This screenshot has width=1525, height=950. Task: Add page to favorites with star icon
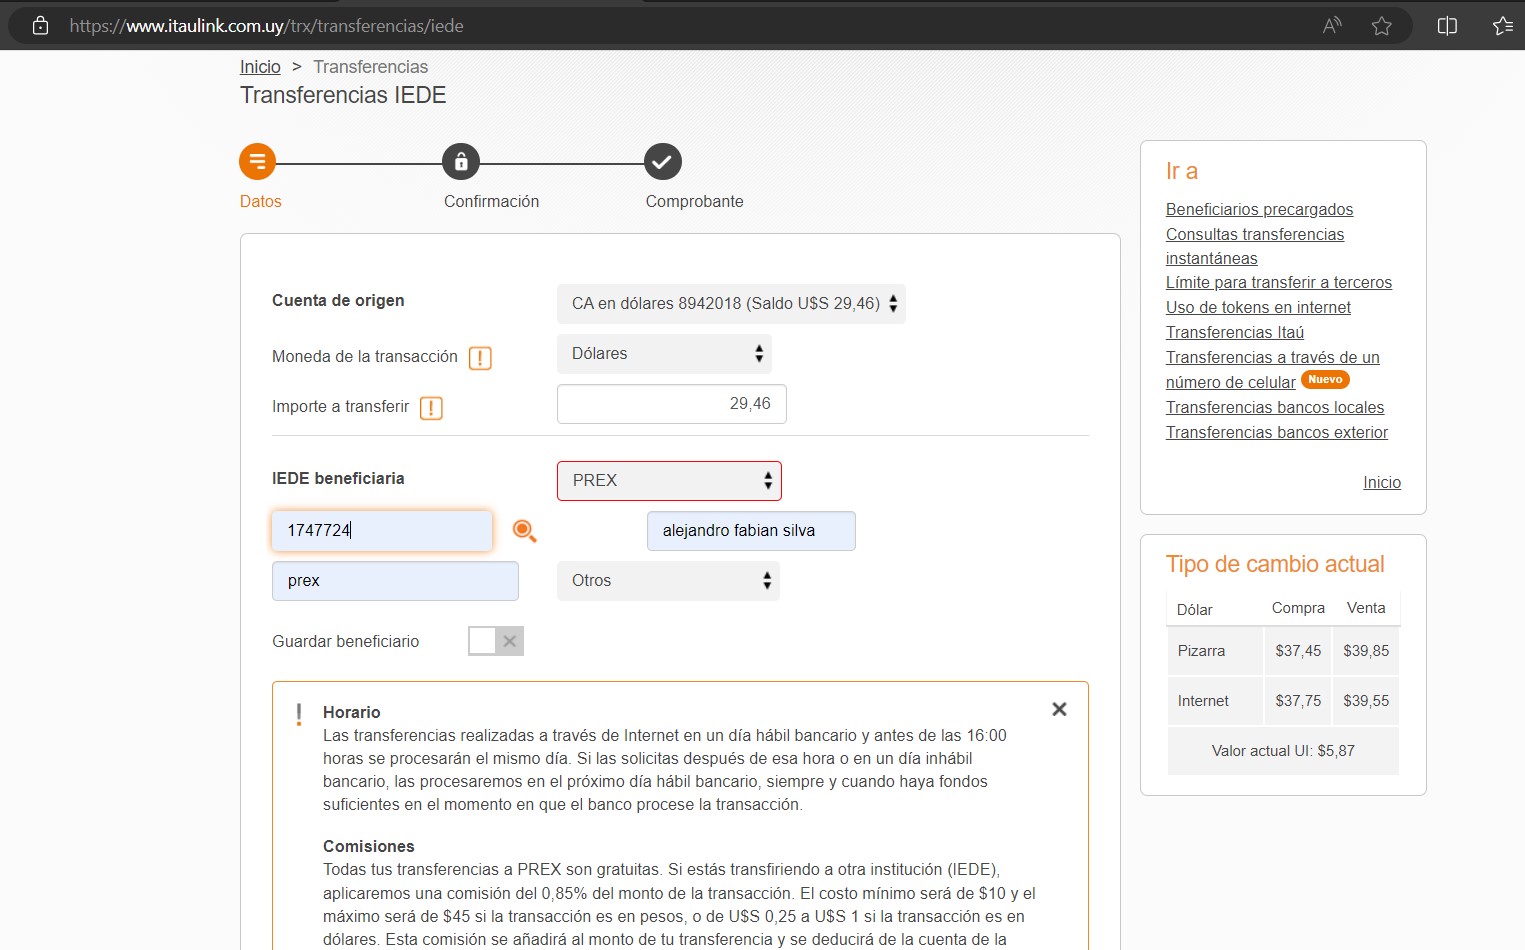[1381, 26]
